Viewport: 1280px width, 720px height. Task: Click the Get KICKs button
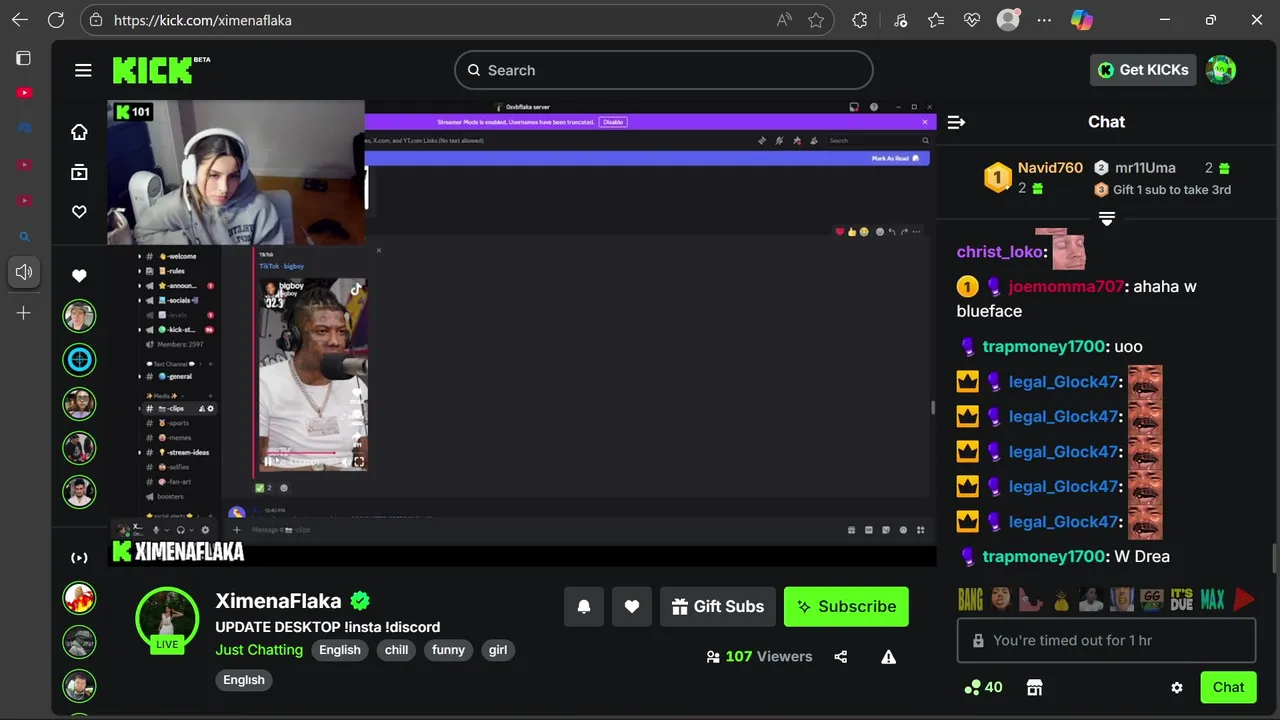(x=1143, y=70)
